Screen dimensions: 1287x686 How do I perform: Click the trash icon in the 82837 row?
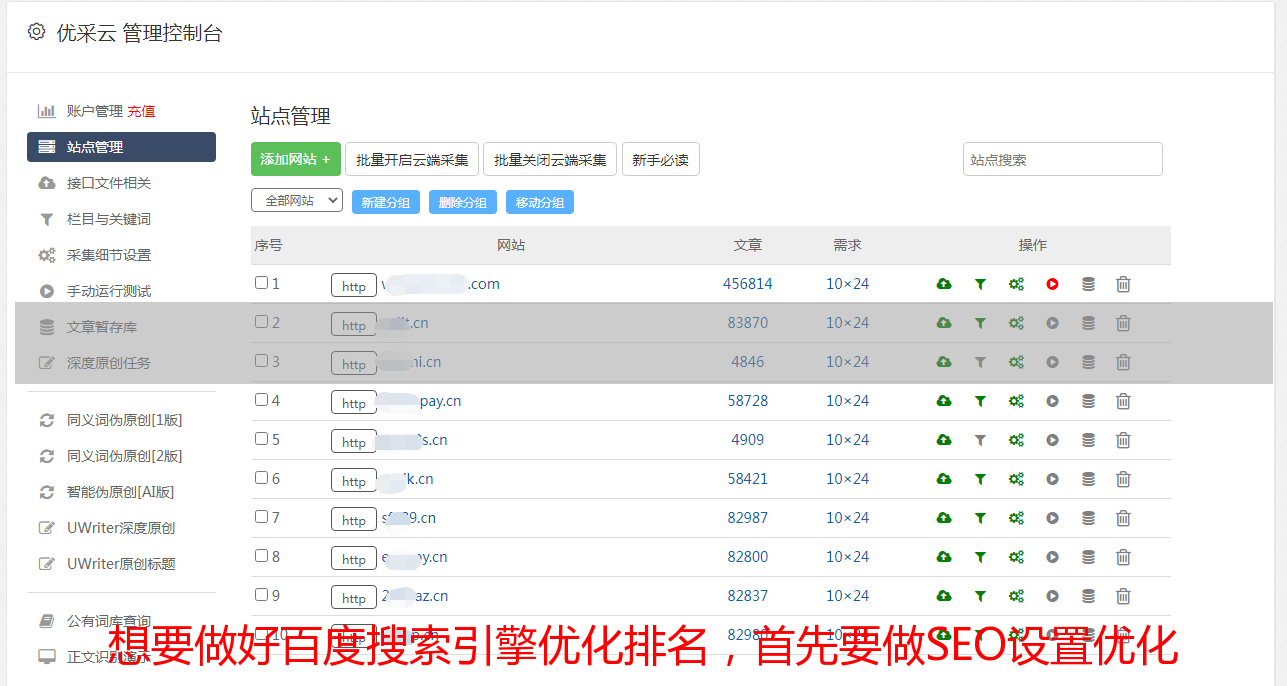[1123, 596]
